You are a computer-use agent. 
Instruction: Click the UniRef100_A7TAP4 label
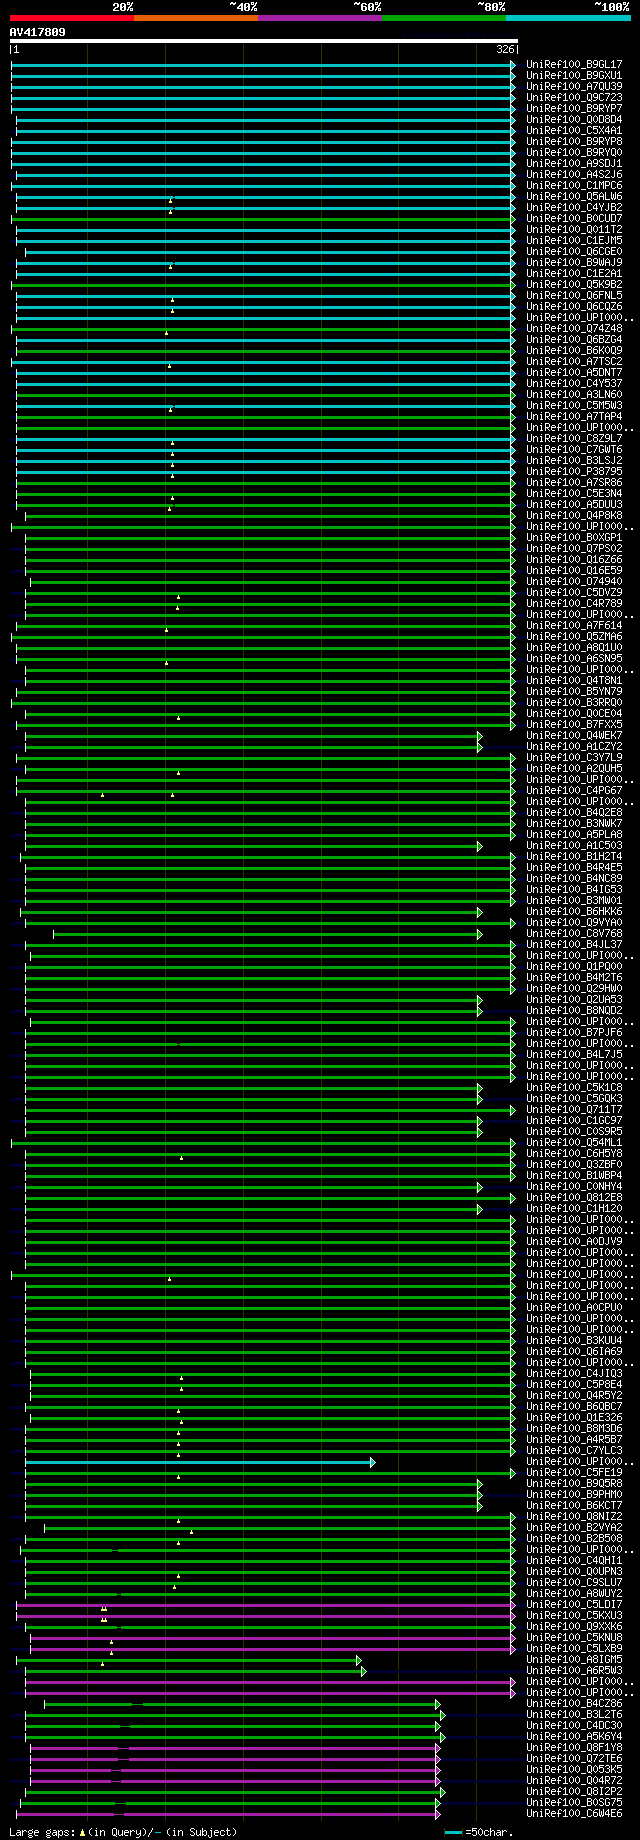click(574, 416)
